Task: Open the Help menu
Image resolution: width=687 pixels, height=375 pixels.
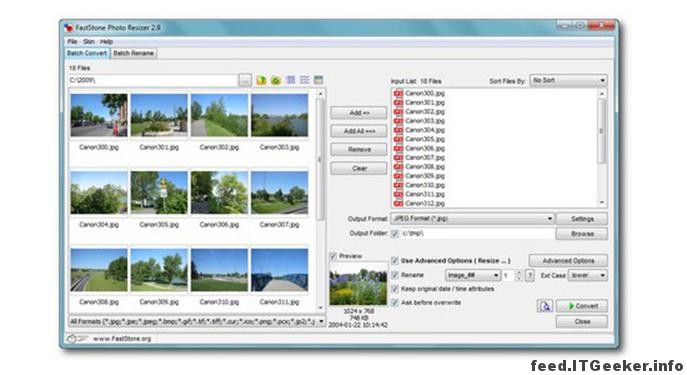Action: click(x=106, y=42)
